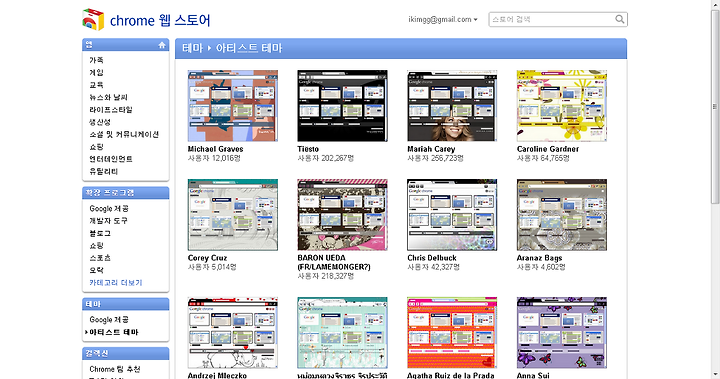Image resolution: width=720 pixels, height=379 pixels.
Task: Click Tiesto title link
Action: click(x=308, y=149)
